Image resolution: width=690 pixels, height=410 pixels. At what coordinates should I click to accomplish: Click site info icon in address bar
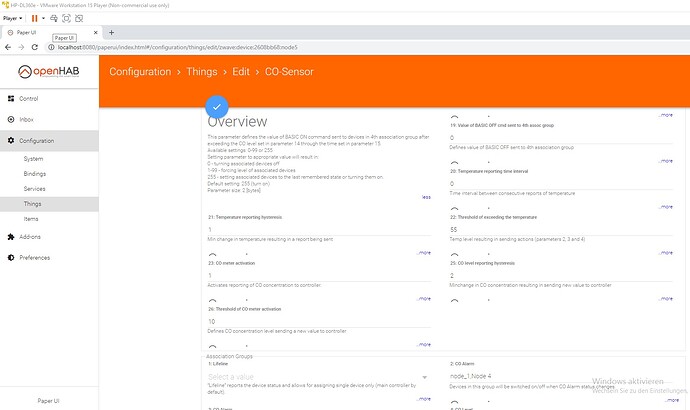pos(51,47)
